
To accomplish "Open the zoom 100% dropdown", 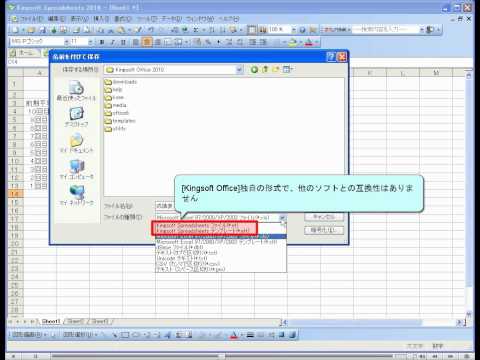I will pyautogui.click(x=294, y=30).
